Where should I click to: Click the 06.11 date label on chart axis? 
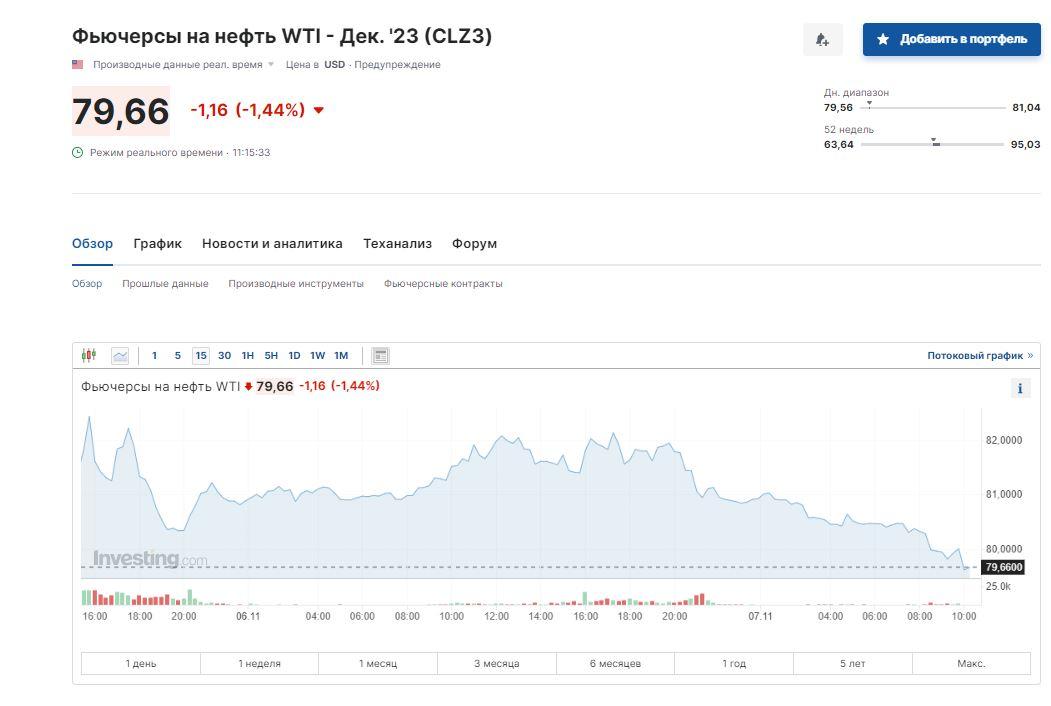[x=248, y=616]
